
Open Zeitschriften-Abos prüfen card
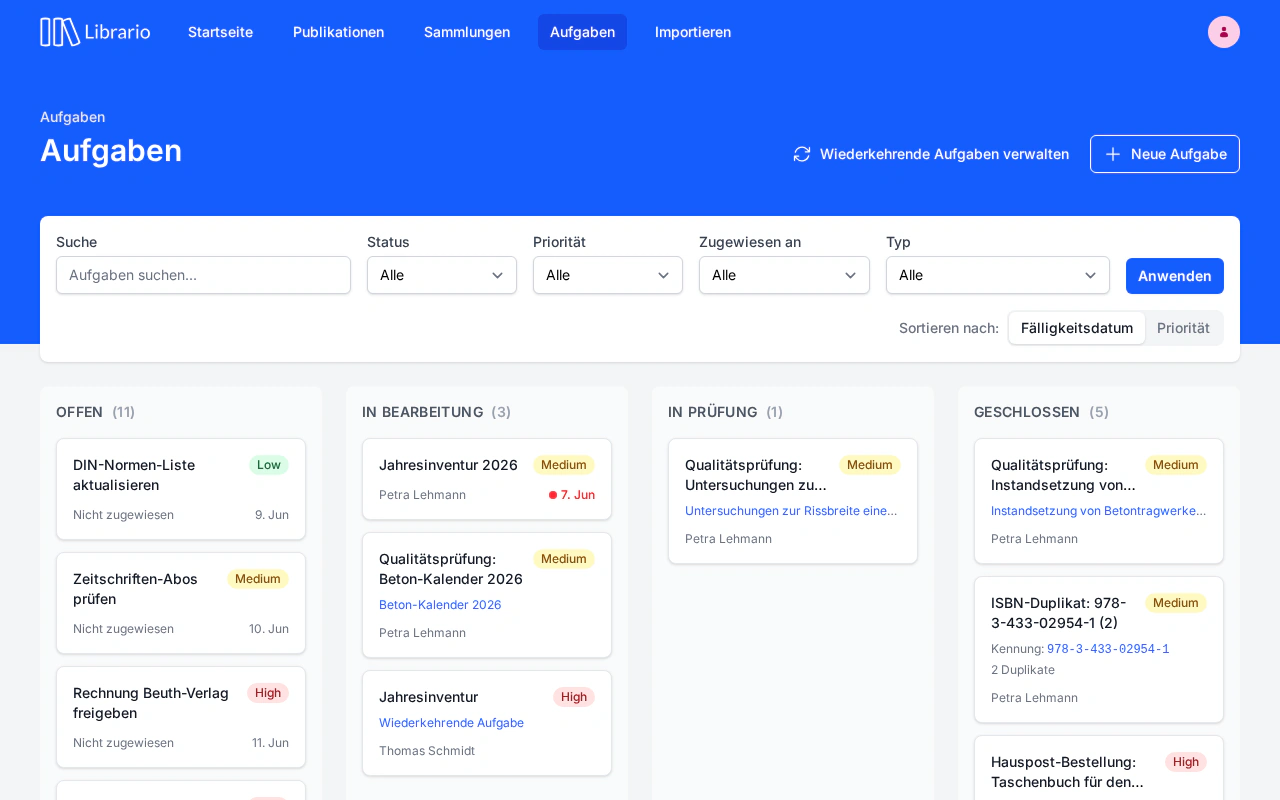(x=181, y=603)
